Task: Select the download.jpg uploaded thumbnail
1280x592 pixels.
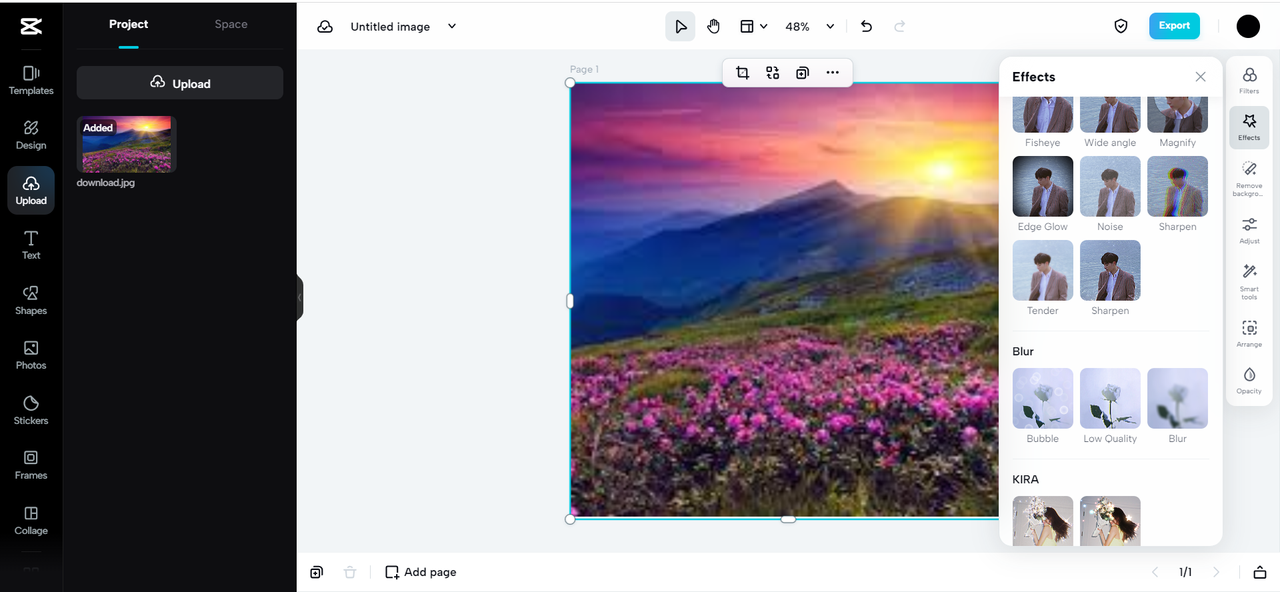Action: pyautogui.click(x=126, y=144)
